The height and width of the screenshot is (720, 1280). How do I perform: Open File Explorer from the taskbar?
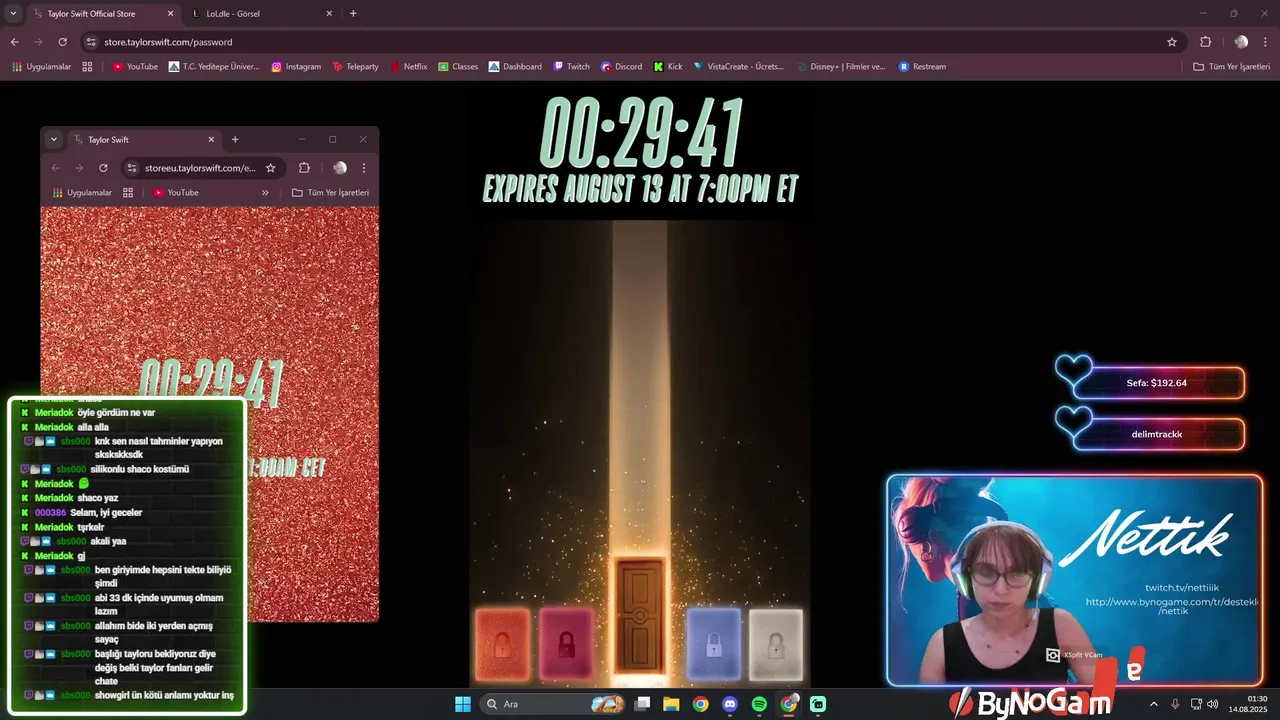[x=671, y=704]
